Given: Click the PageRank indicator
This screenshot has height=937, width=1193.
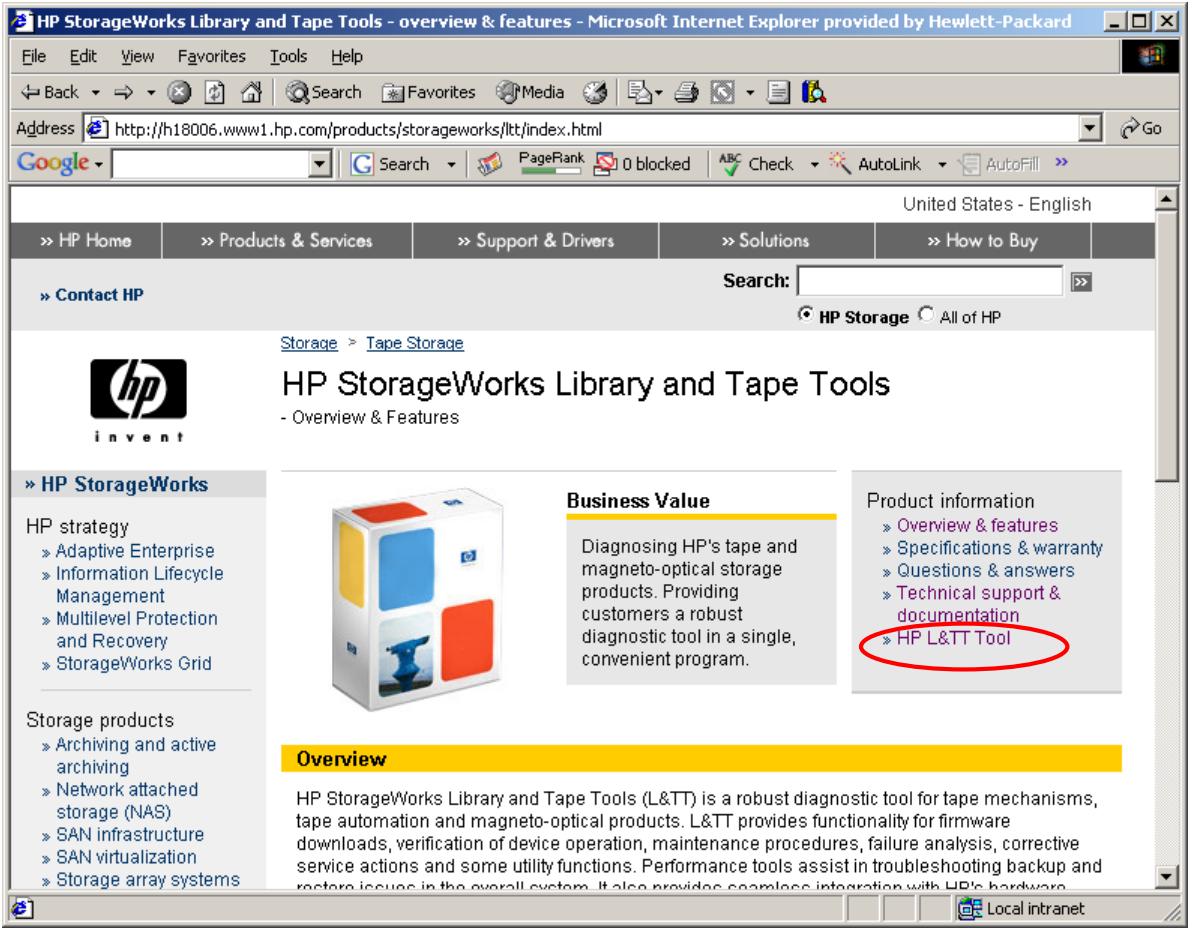Looking at the screenshot, I should click(551, 163).
